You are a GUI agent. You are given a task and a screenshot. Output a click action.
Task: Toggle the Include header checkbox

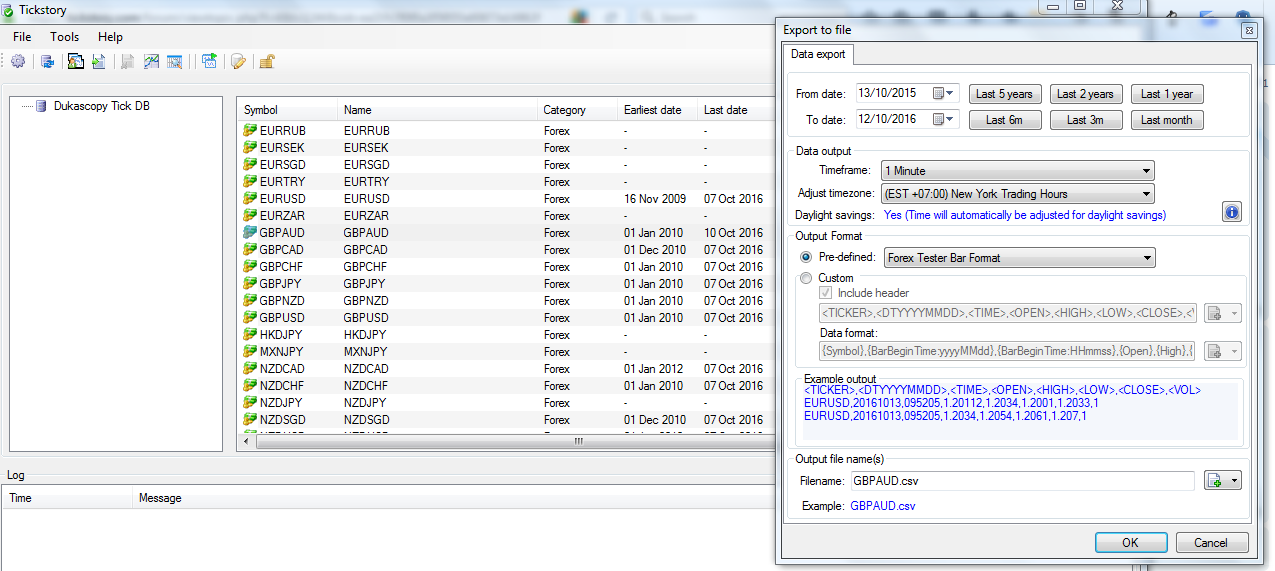[826, 293]
